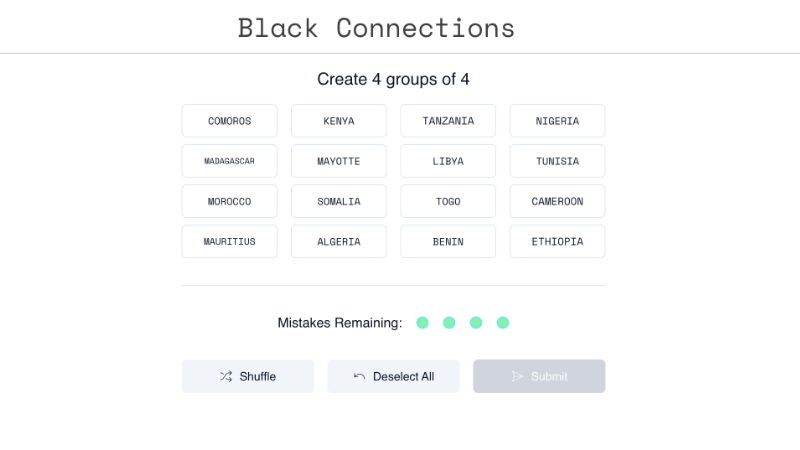800x450 pixels.
Task: Select the MAURITIUS tile
Action: [229, 241]
